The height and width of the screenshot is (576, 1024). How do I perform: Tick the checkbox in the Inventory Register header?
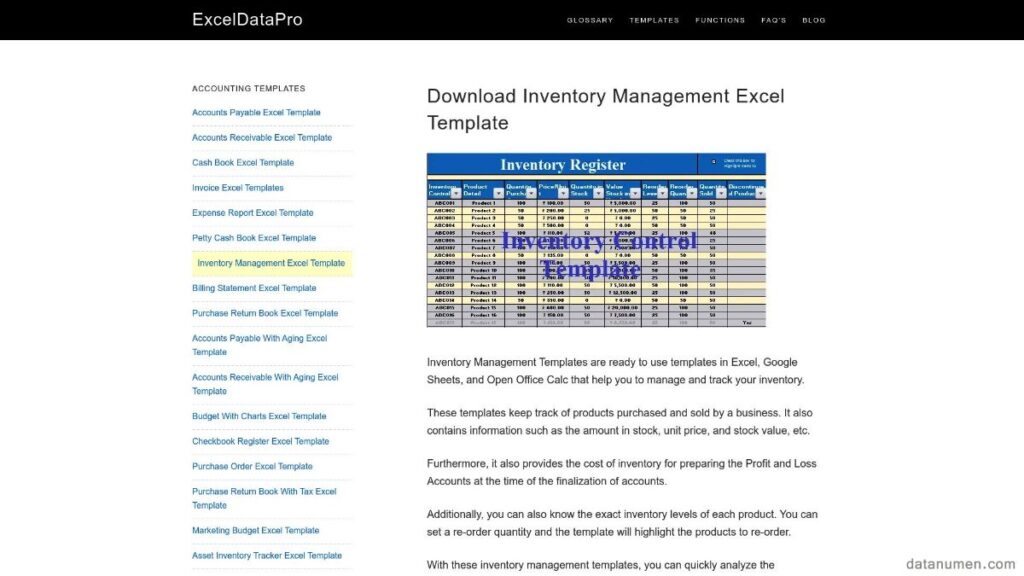(x=713, y=161)
